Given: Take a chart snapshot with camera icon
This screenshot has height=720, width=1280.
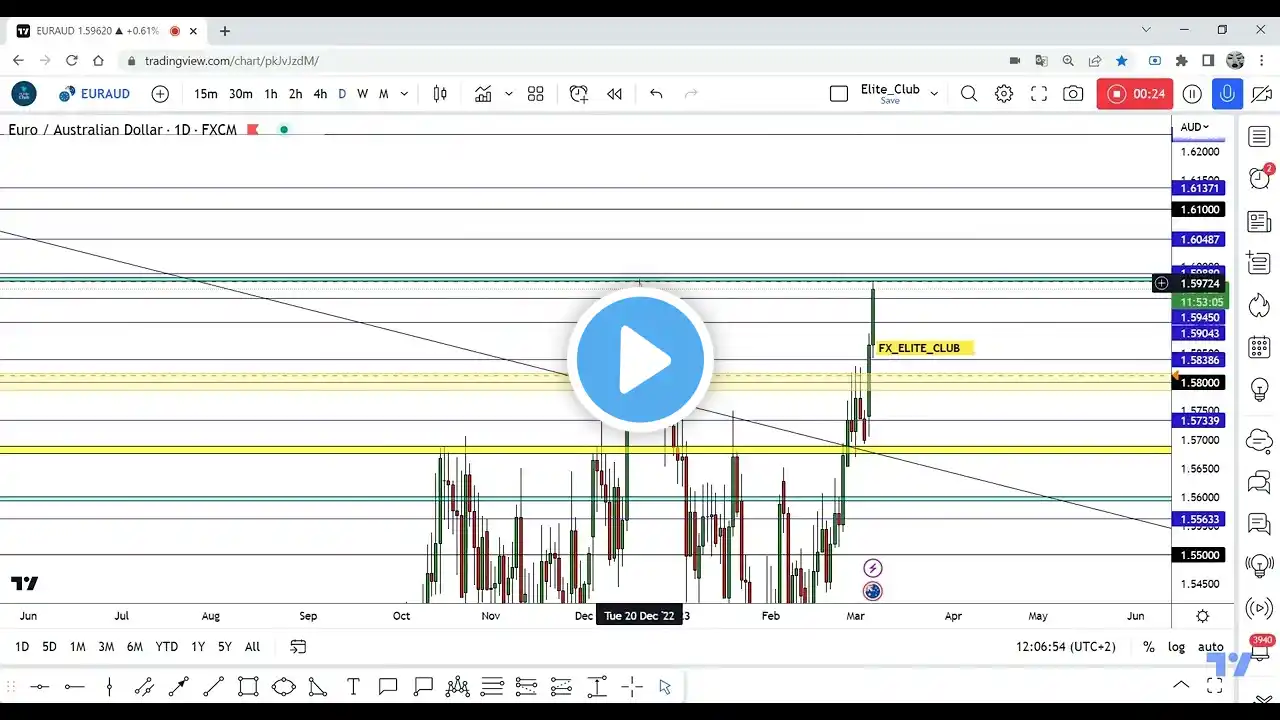Looking at the screenshot, I should (1073, 94).
